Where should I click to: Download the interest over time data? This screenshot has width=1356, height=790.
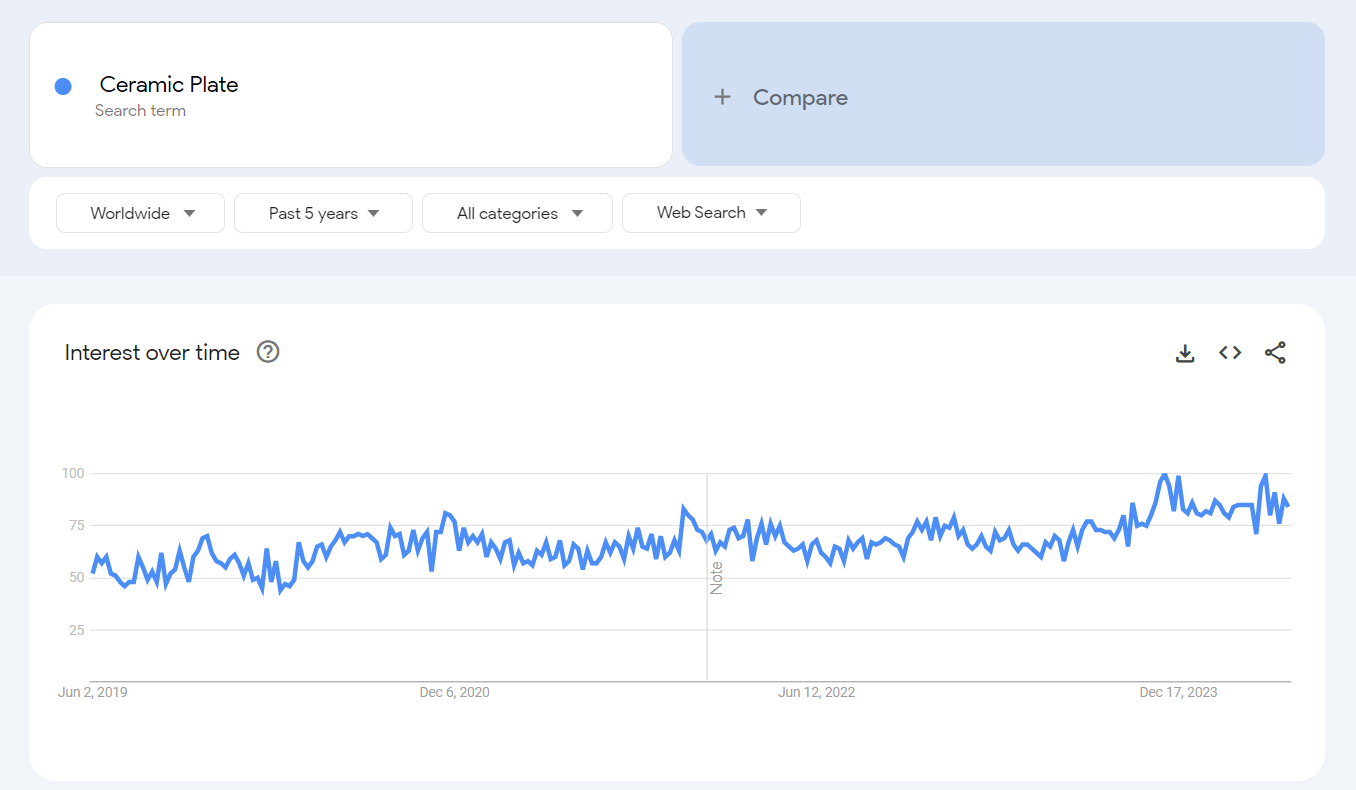tap(1185, 353)
